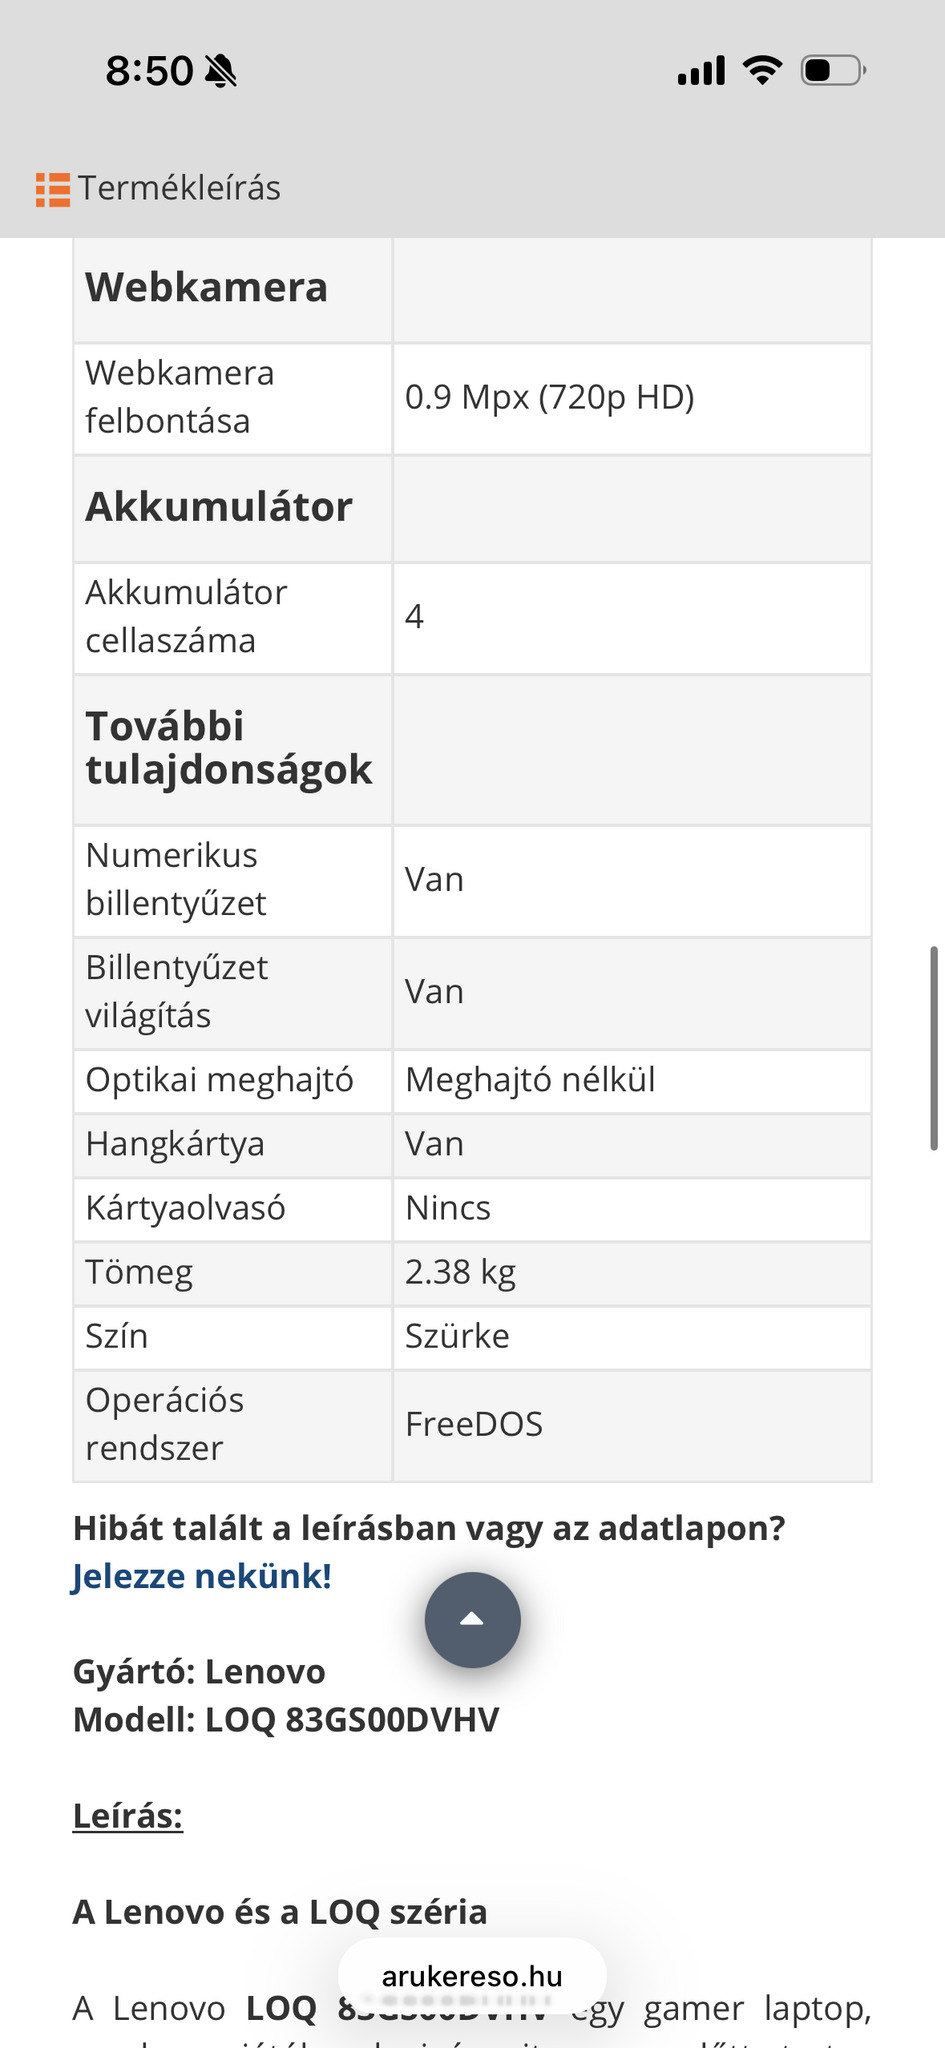Tap the orange Termékleírás list icon
The width and height of the screenshot is (945, 2048).
pos(53,189)
